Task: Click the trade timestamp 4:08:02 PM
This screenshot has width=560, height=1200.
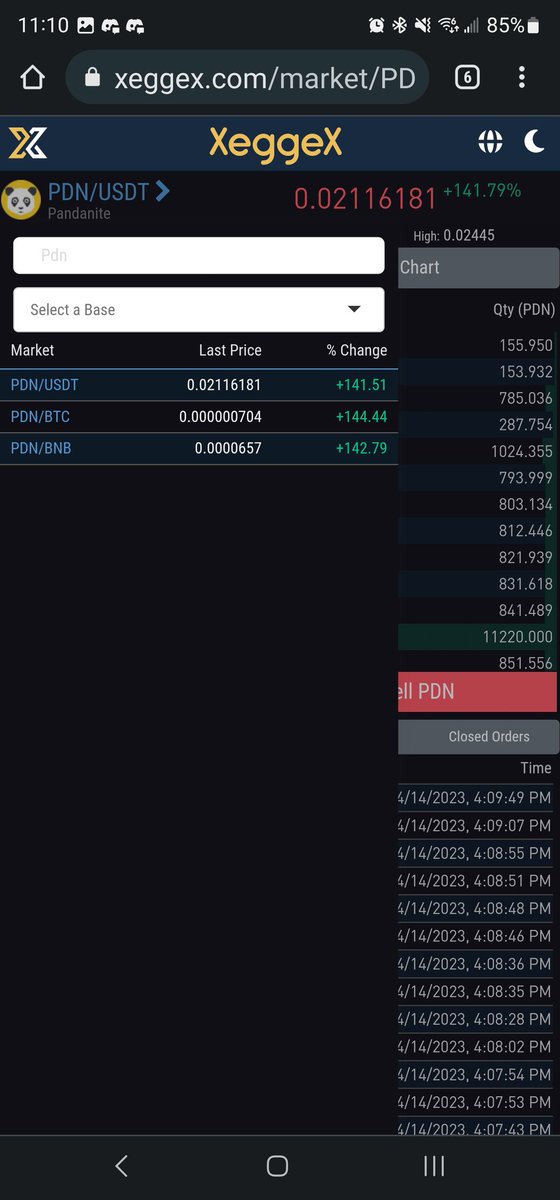Action: pos(475,1046)
